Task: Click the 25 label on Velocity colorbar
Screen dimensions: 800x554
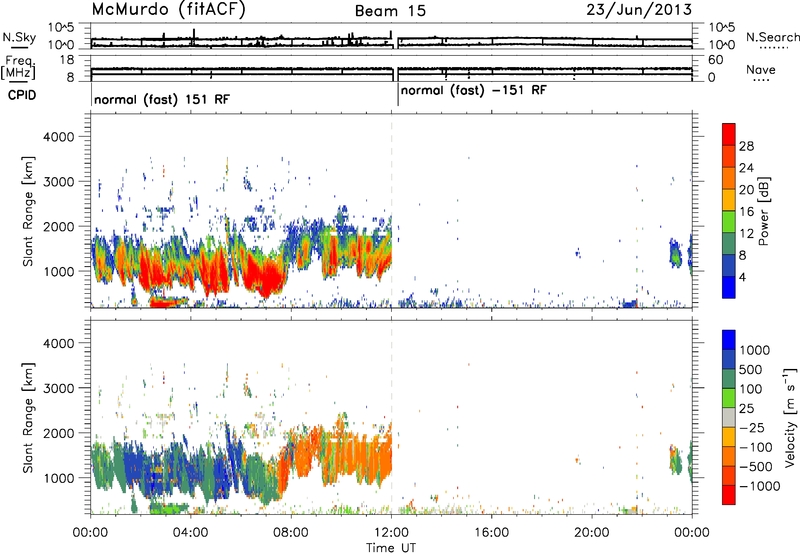Action: 746,408
